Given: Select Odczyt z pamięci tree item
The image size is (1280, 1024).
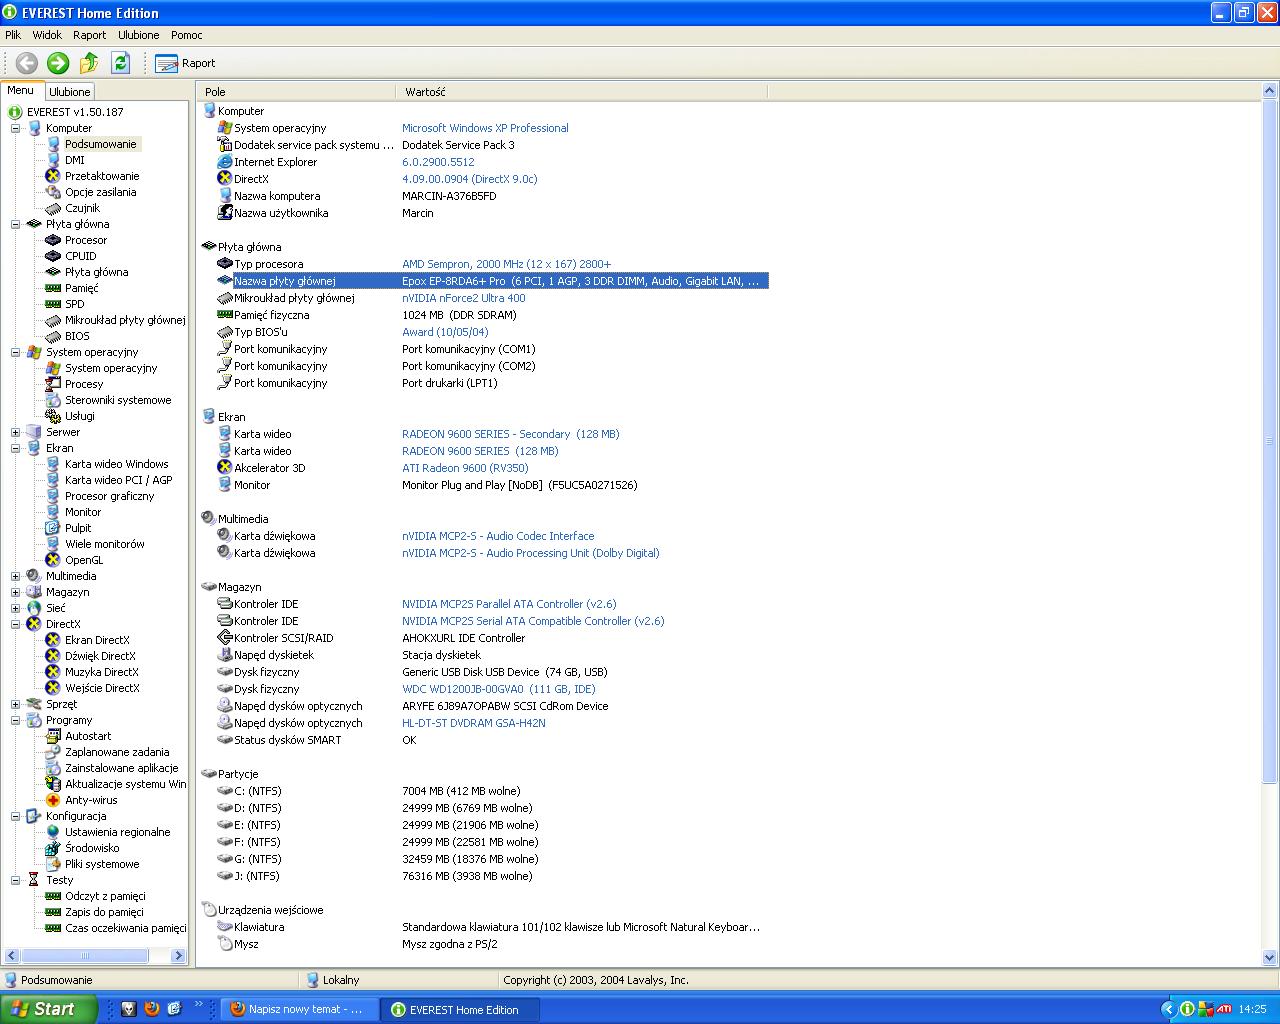Looking at the screenshot, I should [105, 896].
